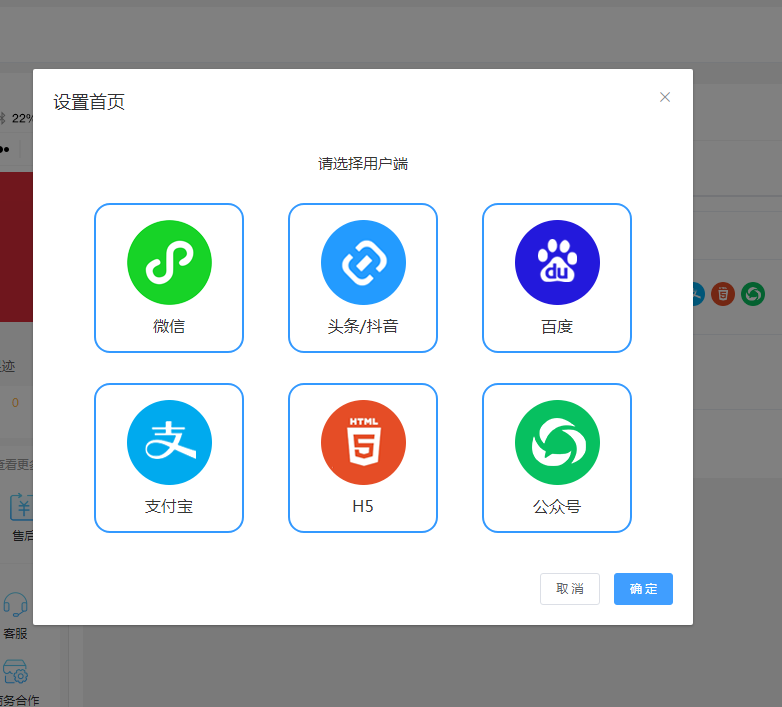This screenshot has width=782, height=707.
Task: Pick the 公众号 green swirl icon
Action: [x=557, y=442]
